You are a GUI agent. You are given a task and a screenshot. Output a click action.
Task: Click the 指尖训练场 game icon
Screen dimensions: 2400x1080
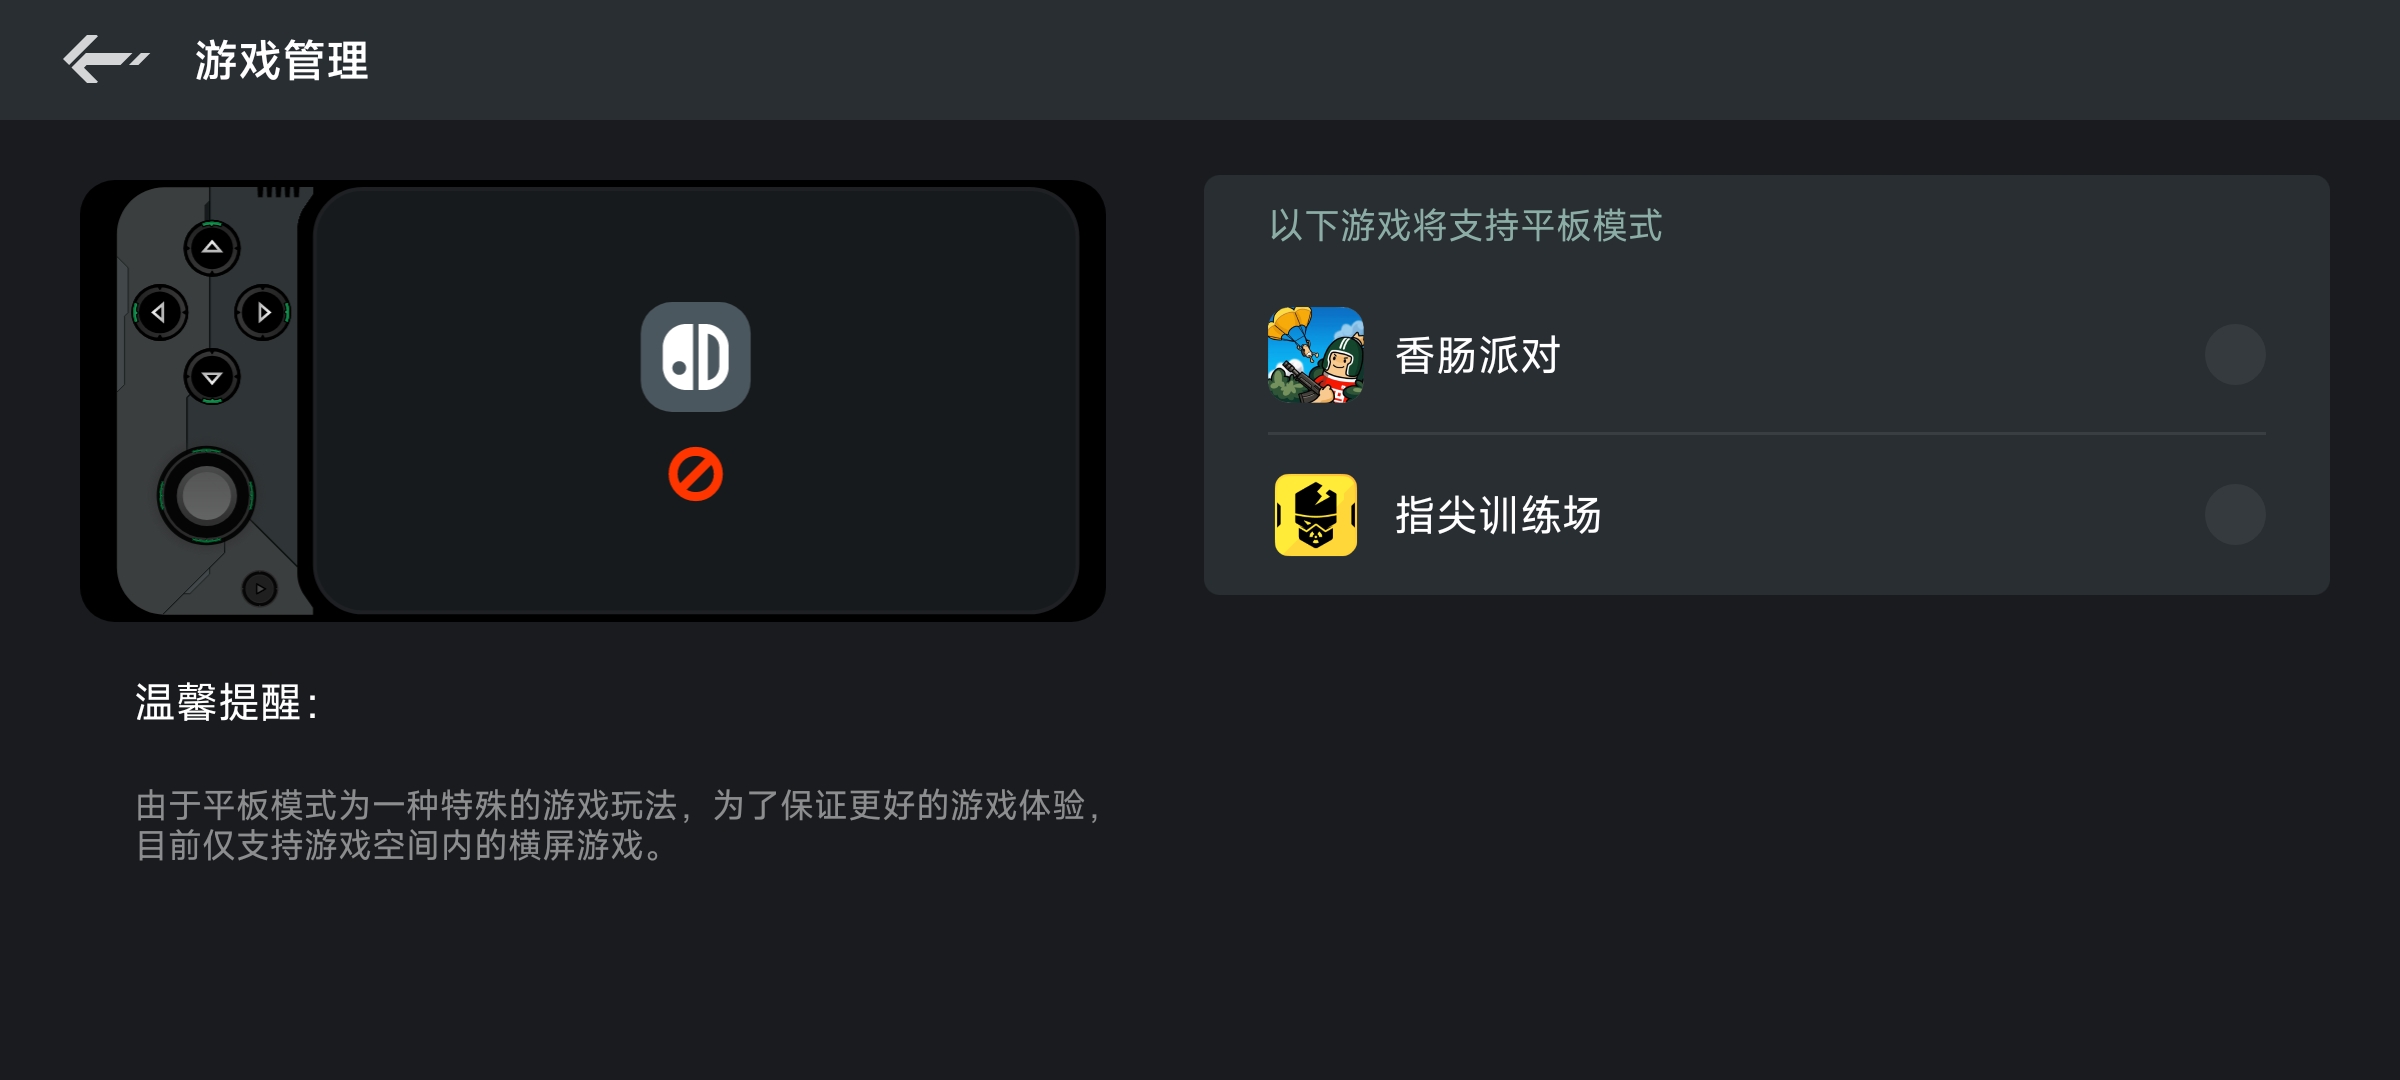pyautogui.click(x=1316, y=515)
